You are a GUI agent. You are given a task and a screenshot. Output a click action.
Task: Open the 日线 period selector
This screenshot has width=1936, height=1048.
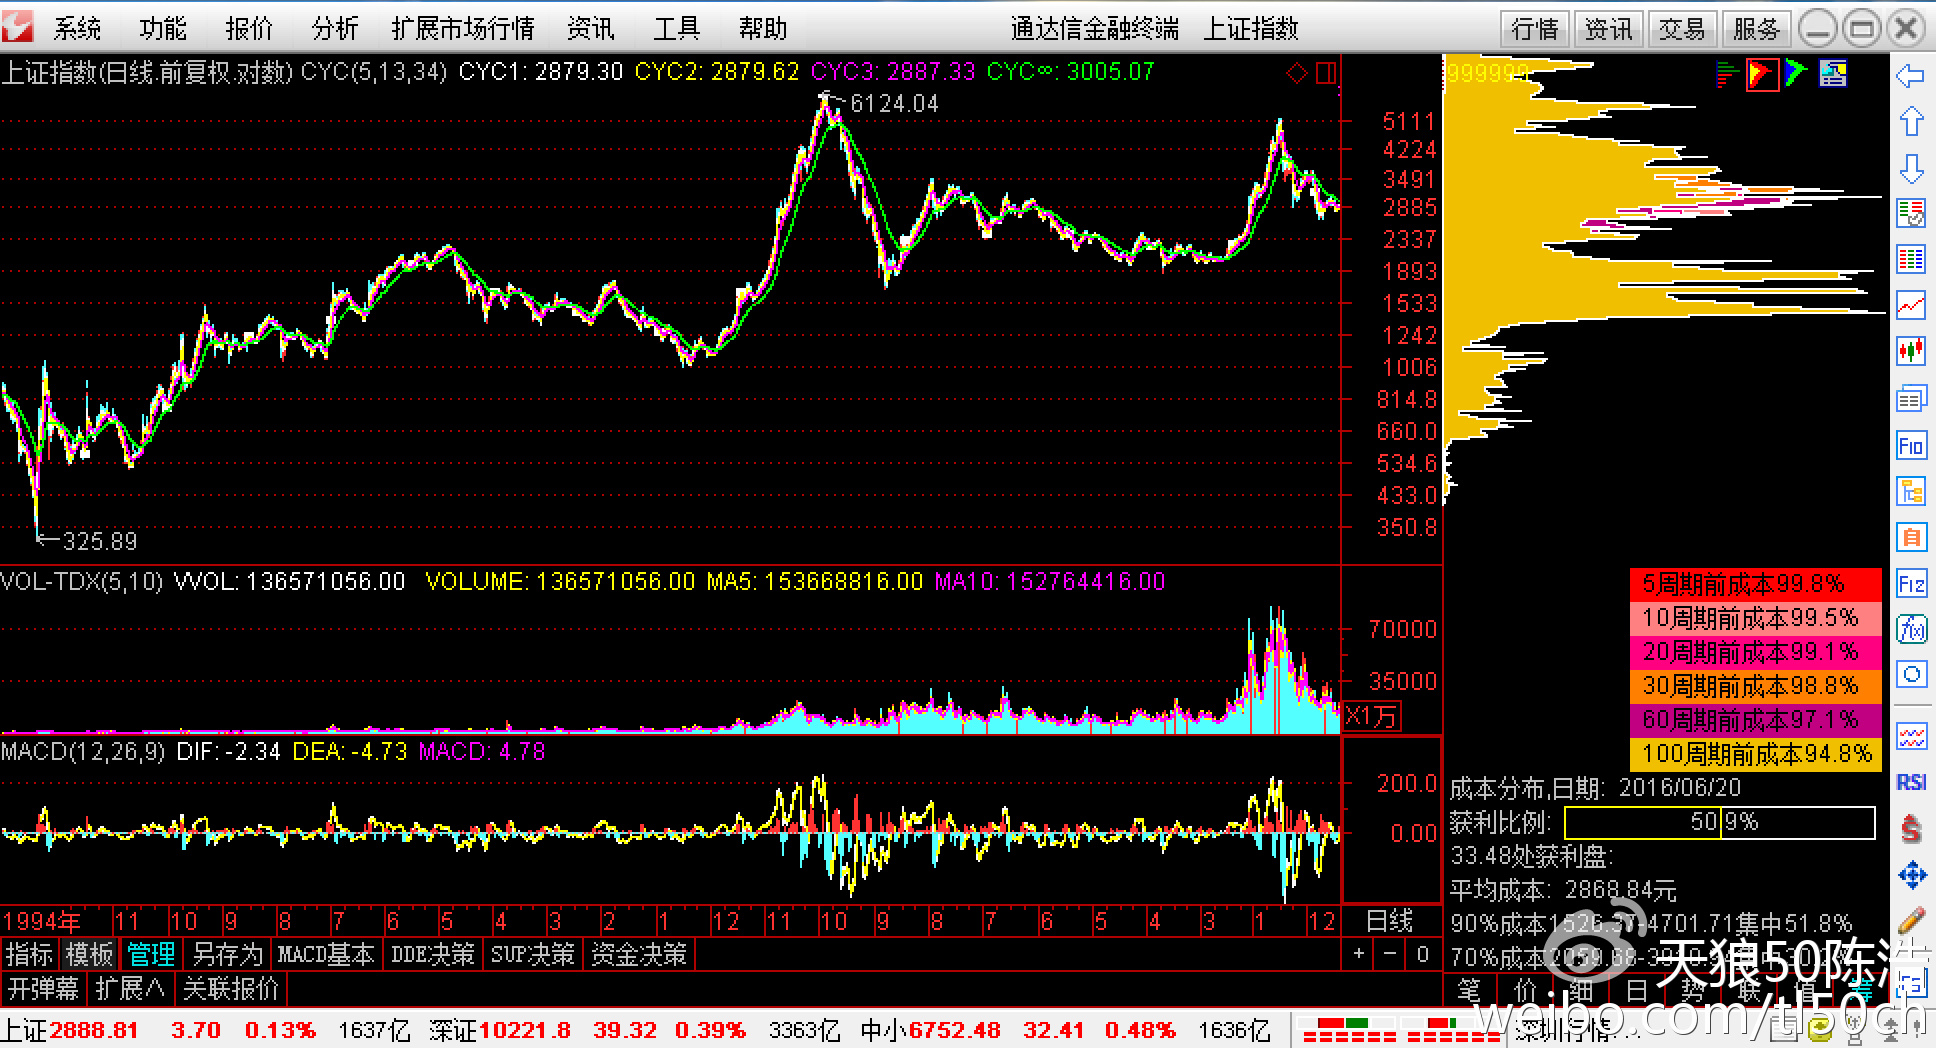1390,921
